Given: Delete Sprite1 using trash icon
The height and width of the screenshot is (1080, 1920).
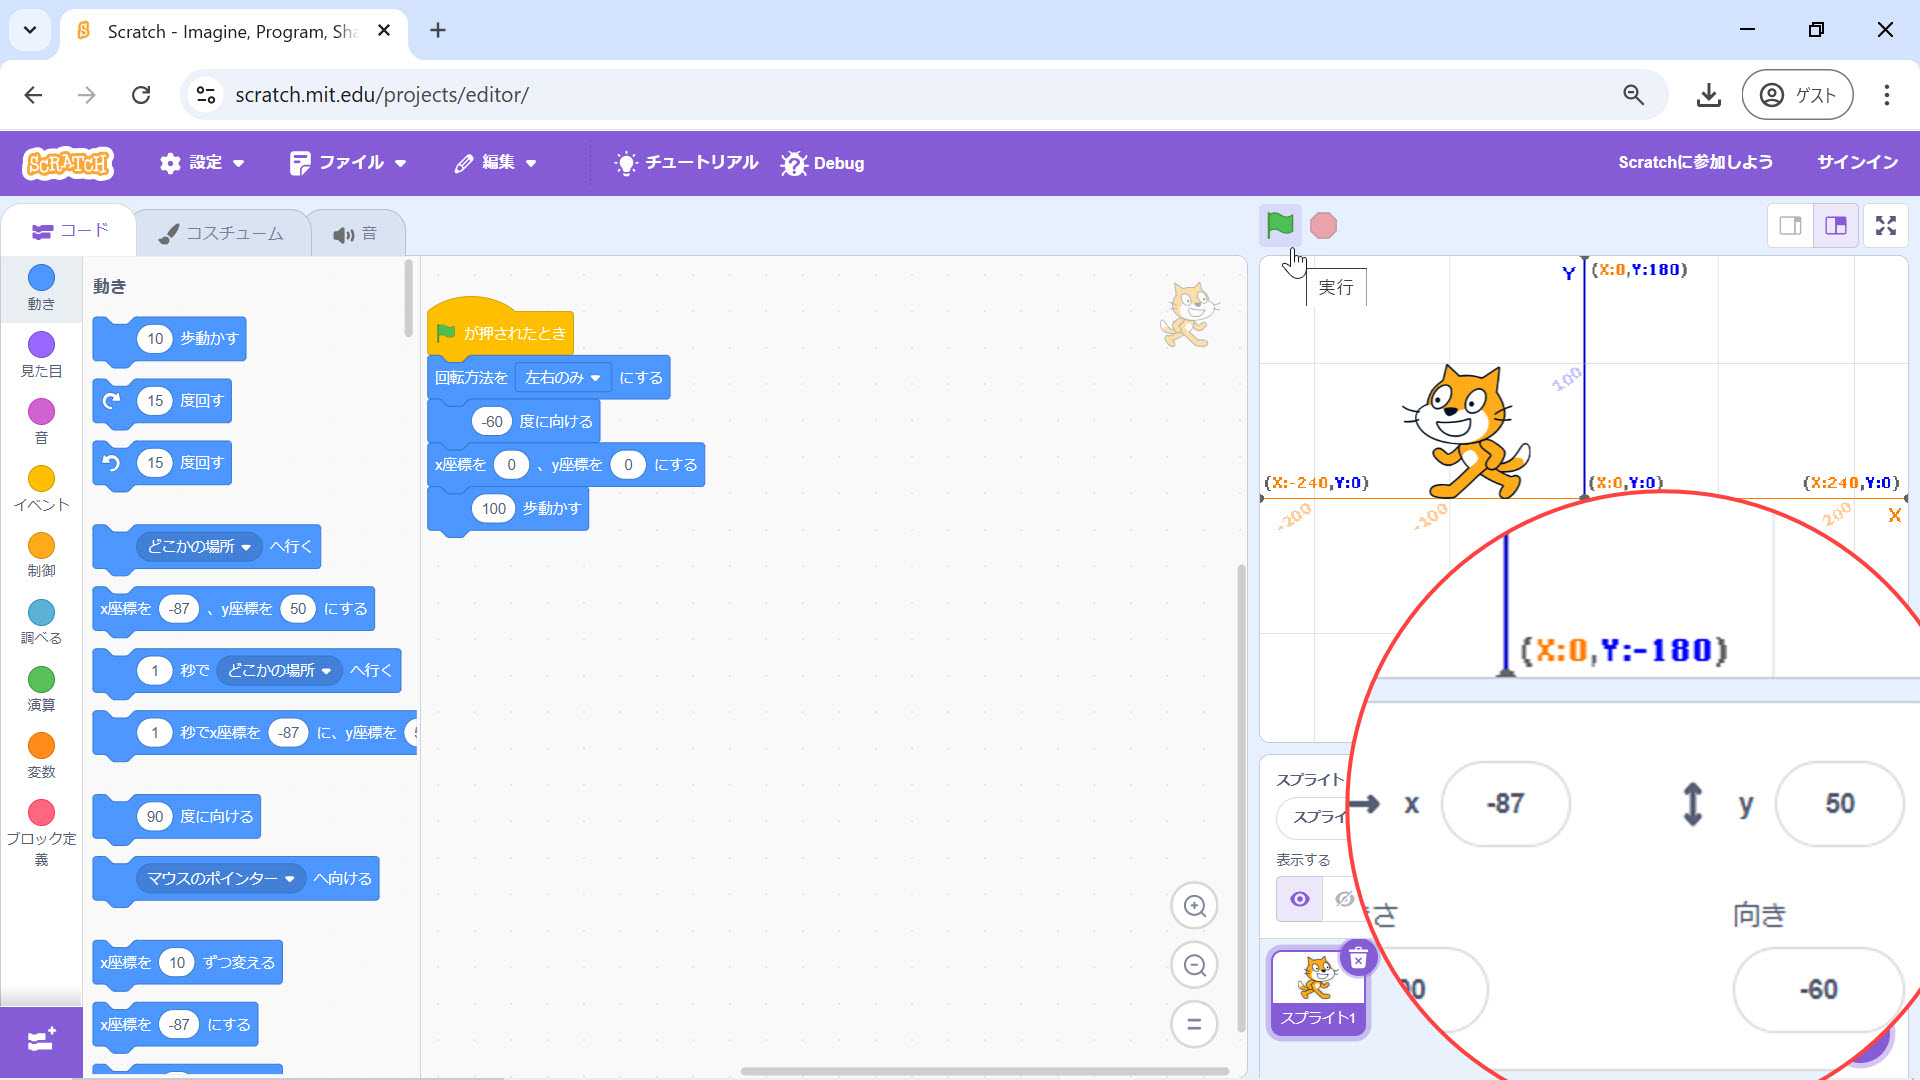Looking at the screenshot, I should coord(1358,960).
